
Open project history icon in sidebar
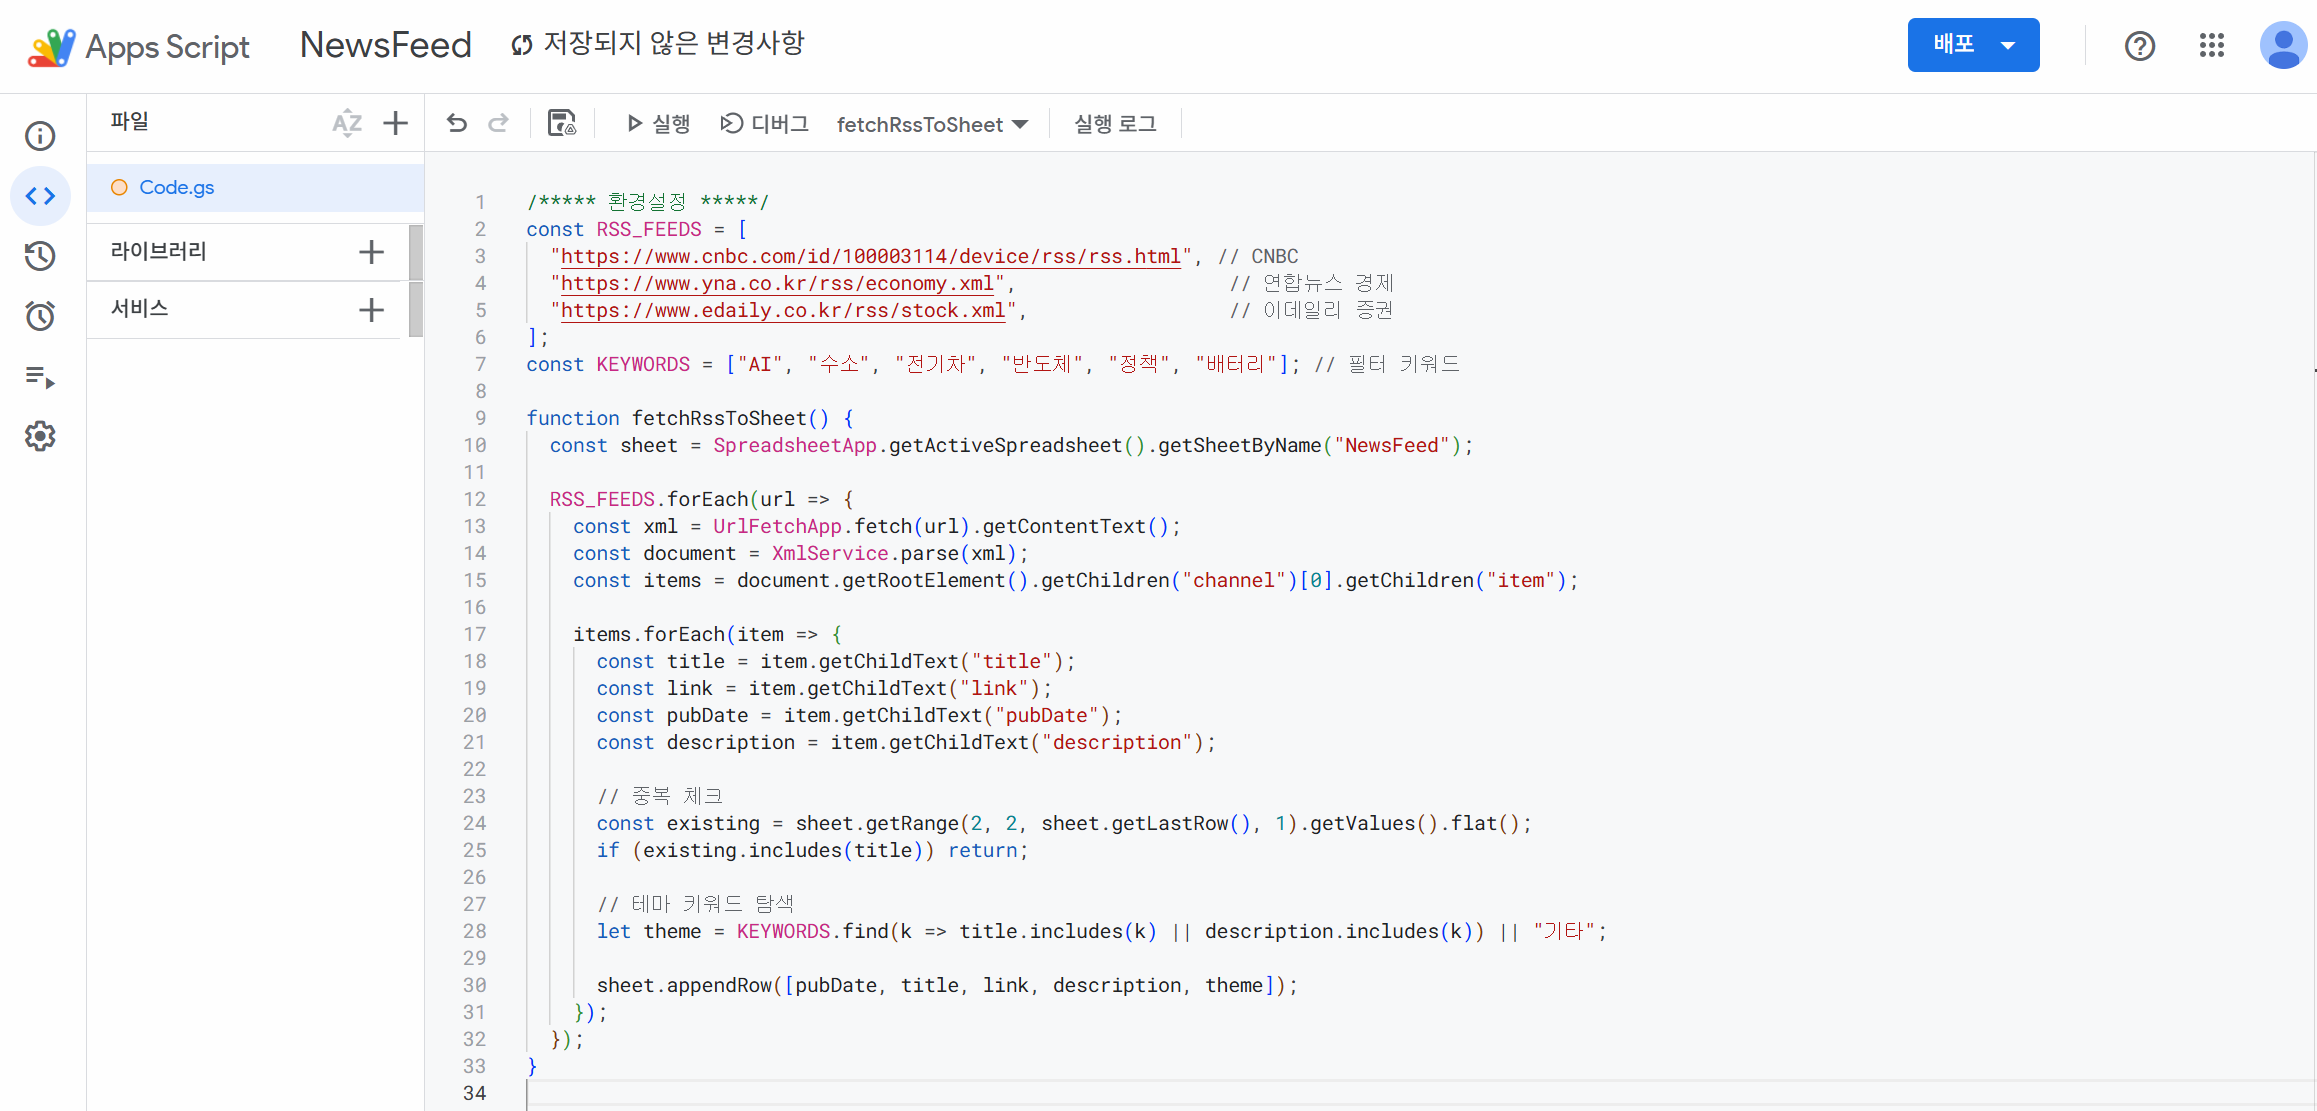(x=40, y=256)
